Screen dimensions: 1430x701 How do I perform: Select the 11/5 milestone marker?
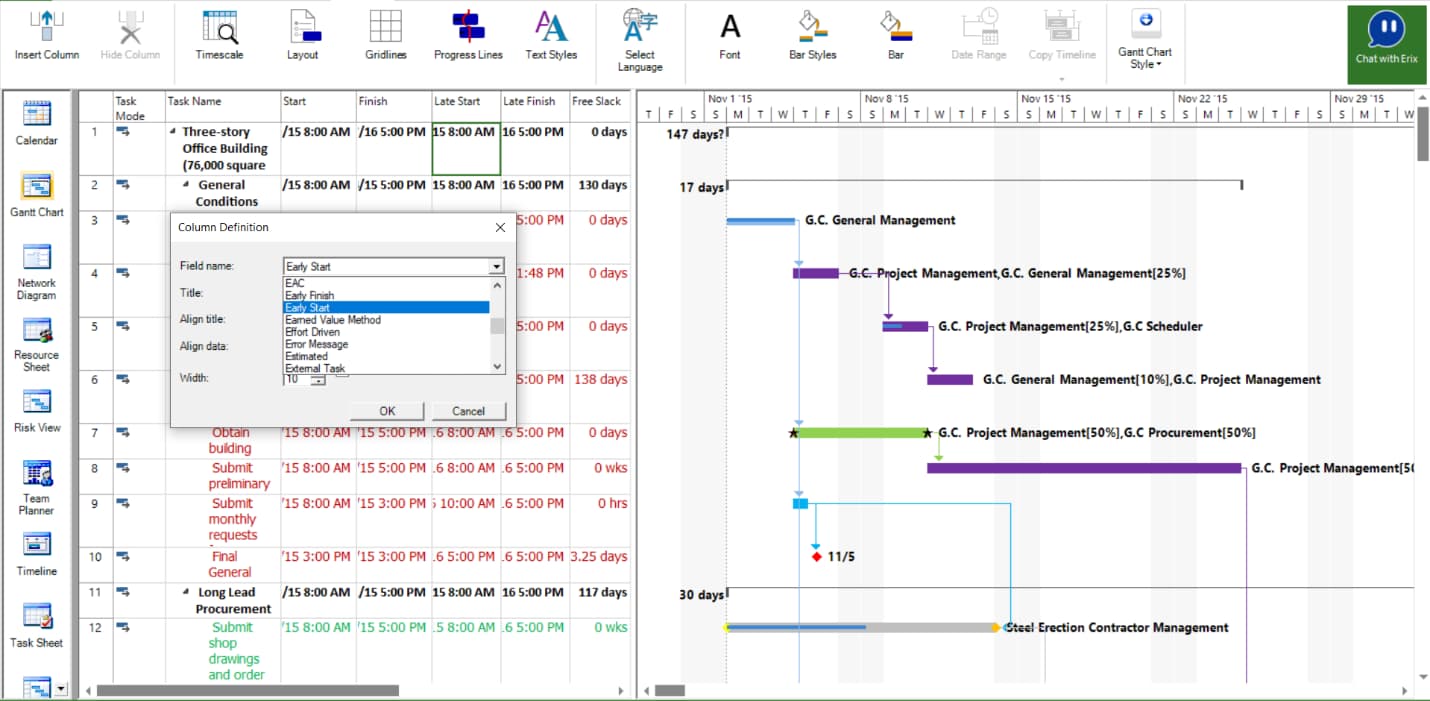[816, 556]
